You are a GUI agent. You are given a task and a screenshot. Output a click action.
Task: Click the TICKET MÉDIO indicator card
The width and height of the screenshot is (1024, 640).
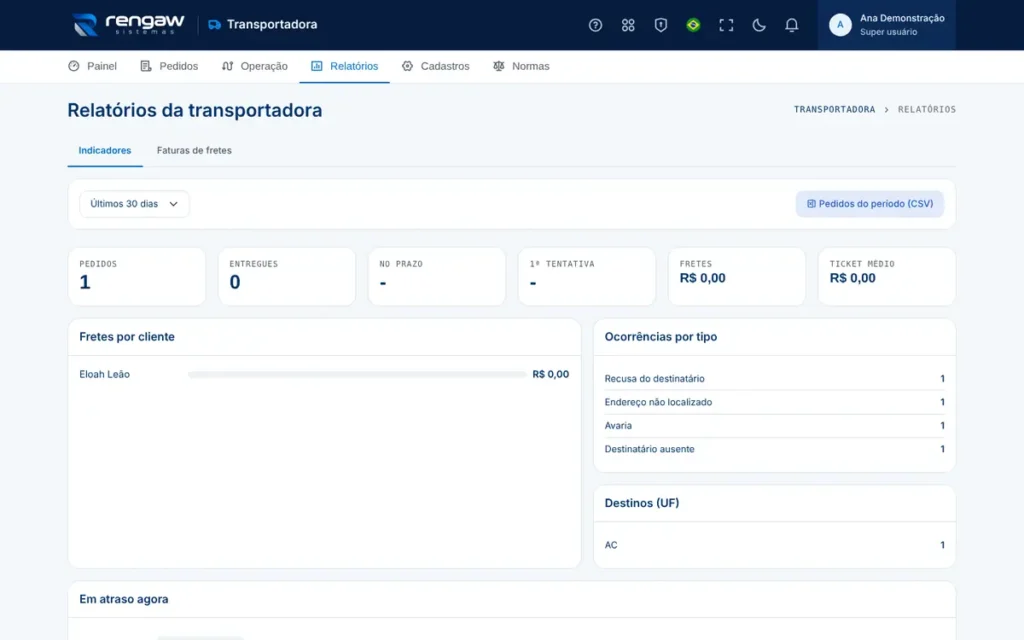point(887,276)
